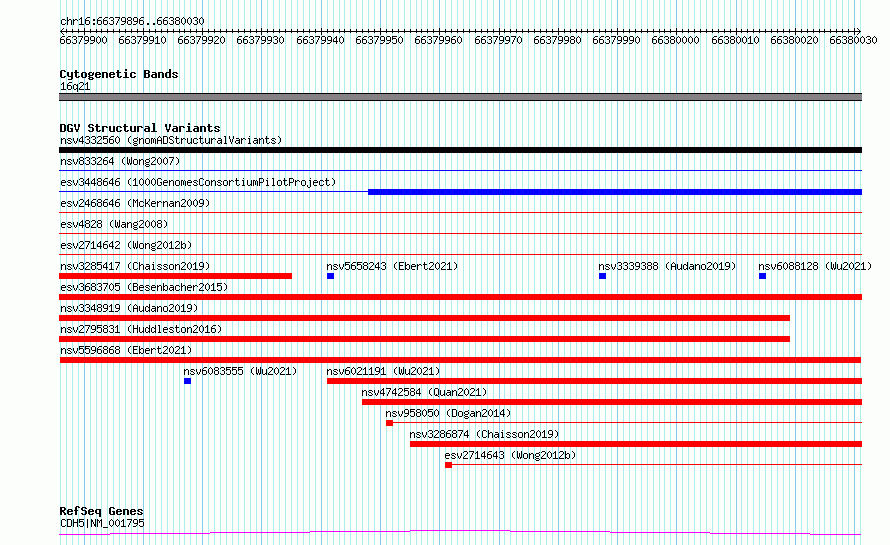The width and height of the screenshot is (890, 545).
Task: Click nsv3285417 (Chaisson2019) label
Action: [135, 266]
